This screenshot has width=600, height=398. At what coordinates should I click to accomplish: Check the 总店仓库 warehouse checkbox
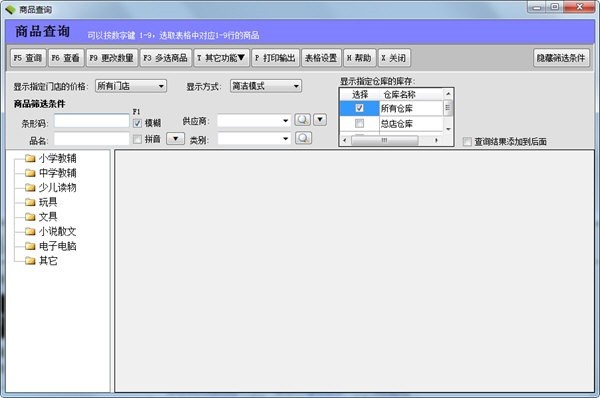tap(359, 123)
